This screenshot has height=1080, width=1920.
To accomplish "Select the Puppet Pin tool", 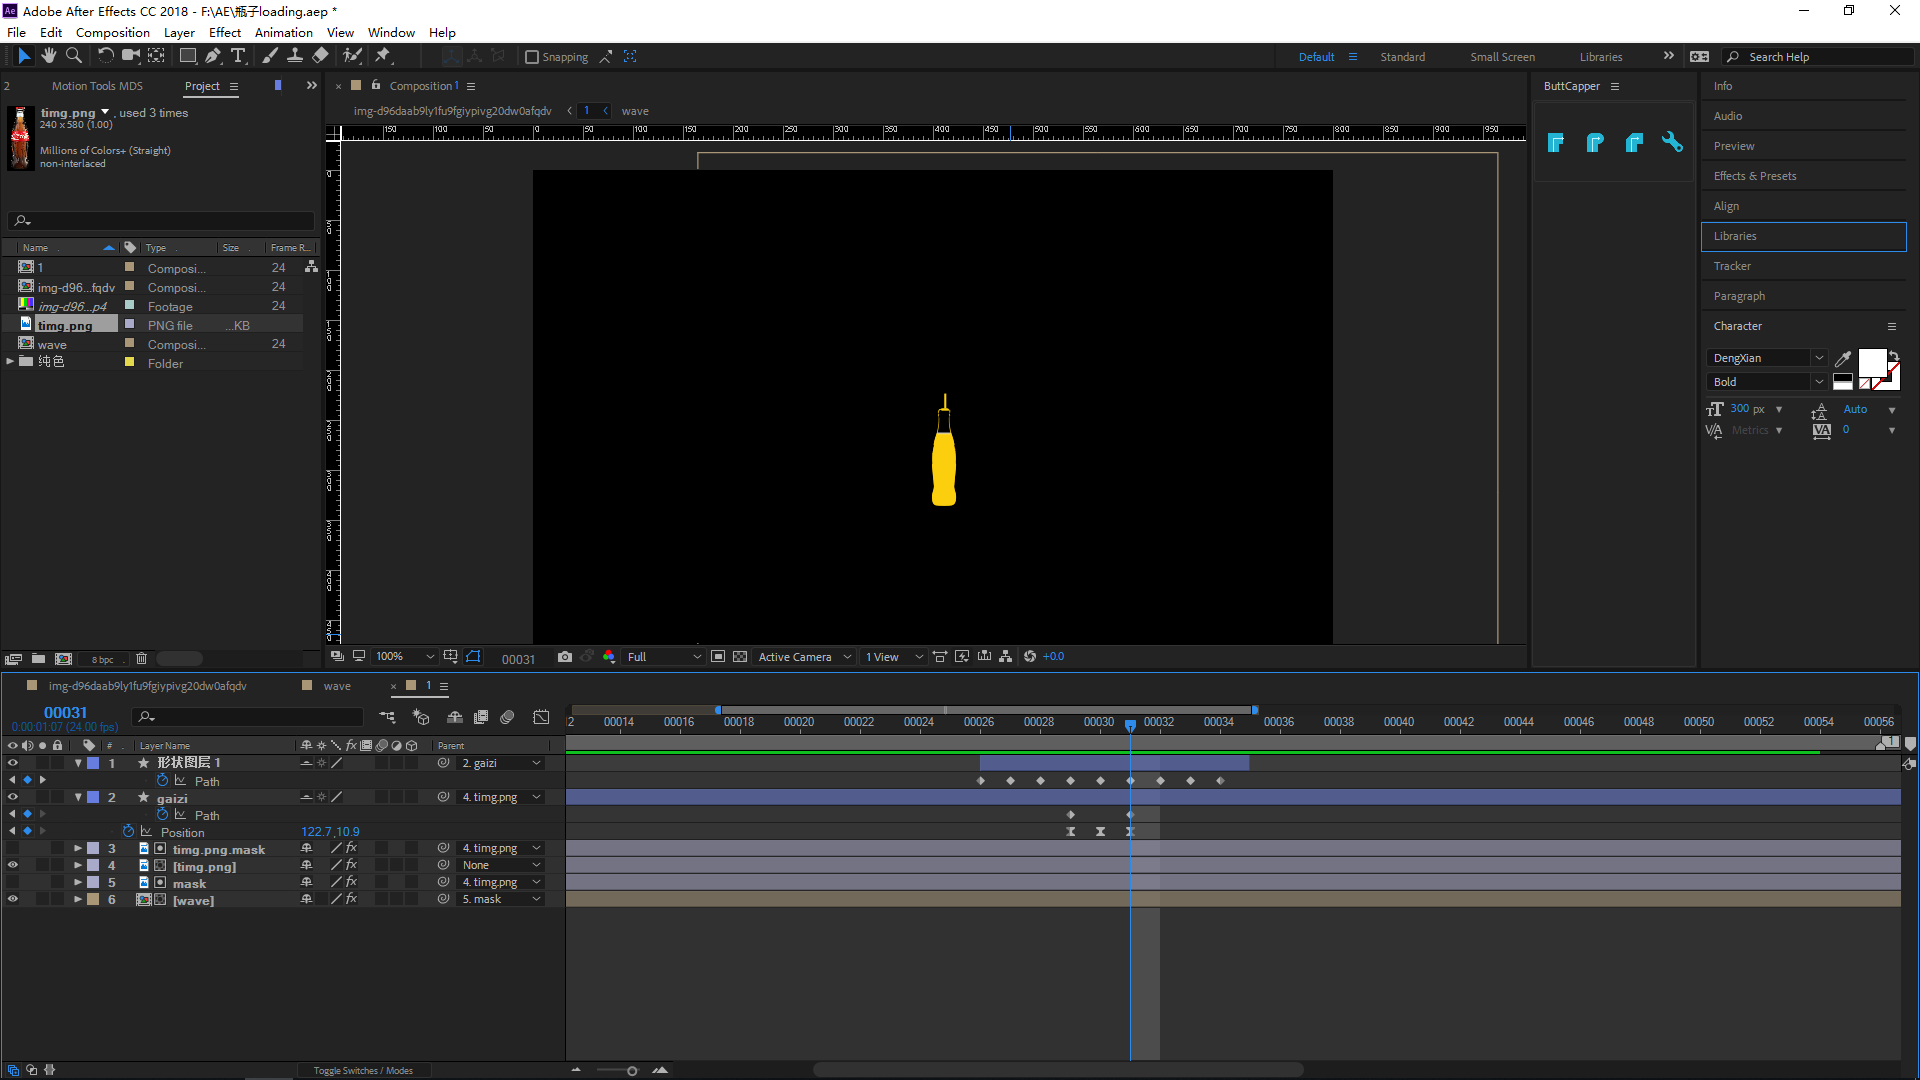I will tap(383, 56).
